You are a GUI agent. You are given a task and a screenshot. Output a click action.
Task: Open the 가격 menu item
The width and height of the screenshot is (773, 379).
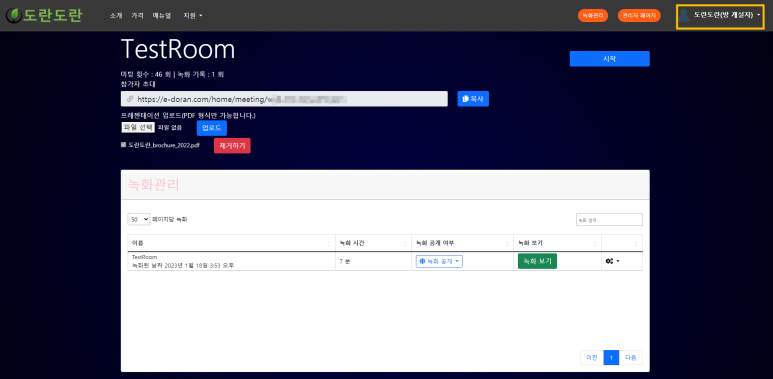[x=137, y=16]
